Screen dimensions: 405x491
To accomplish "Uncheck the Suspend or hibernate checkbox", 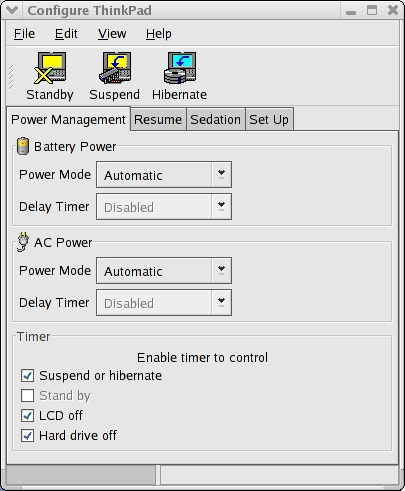I will tap(27, 376).
